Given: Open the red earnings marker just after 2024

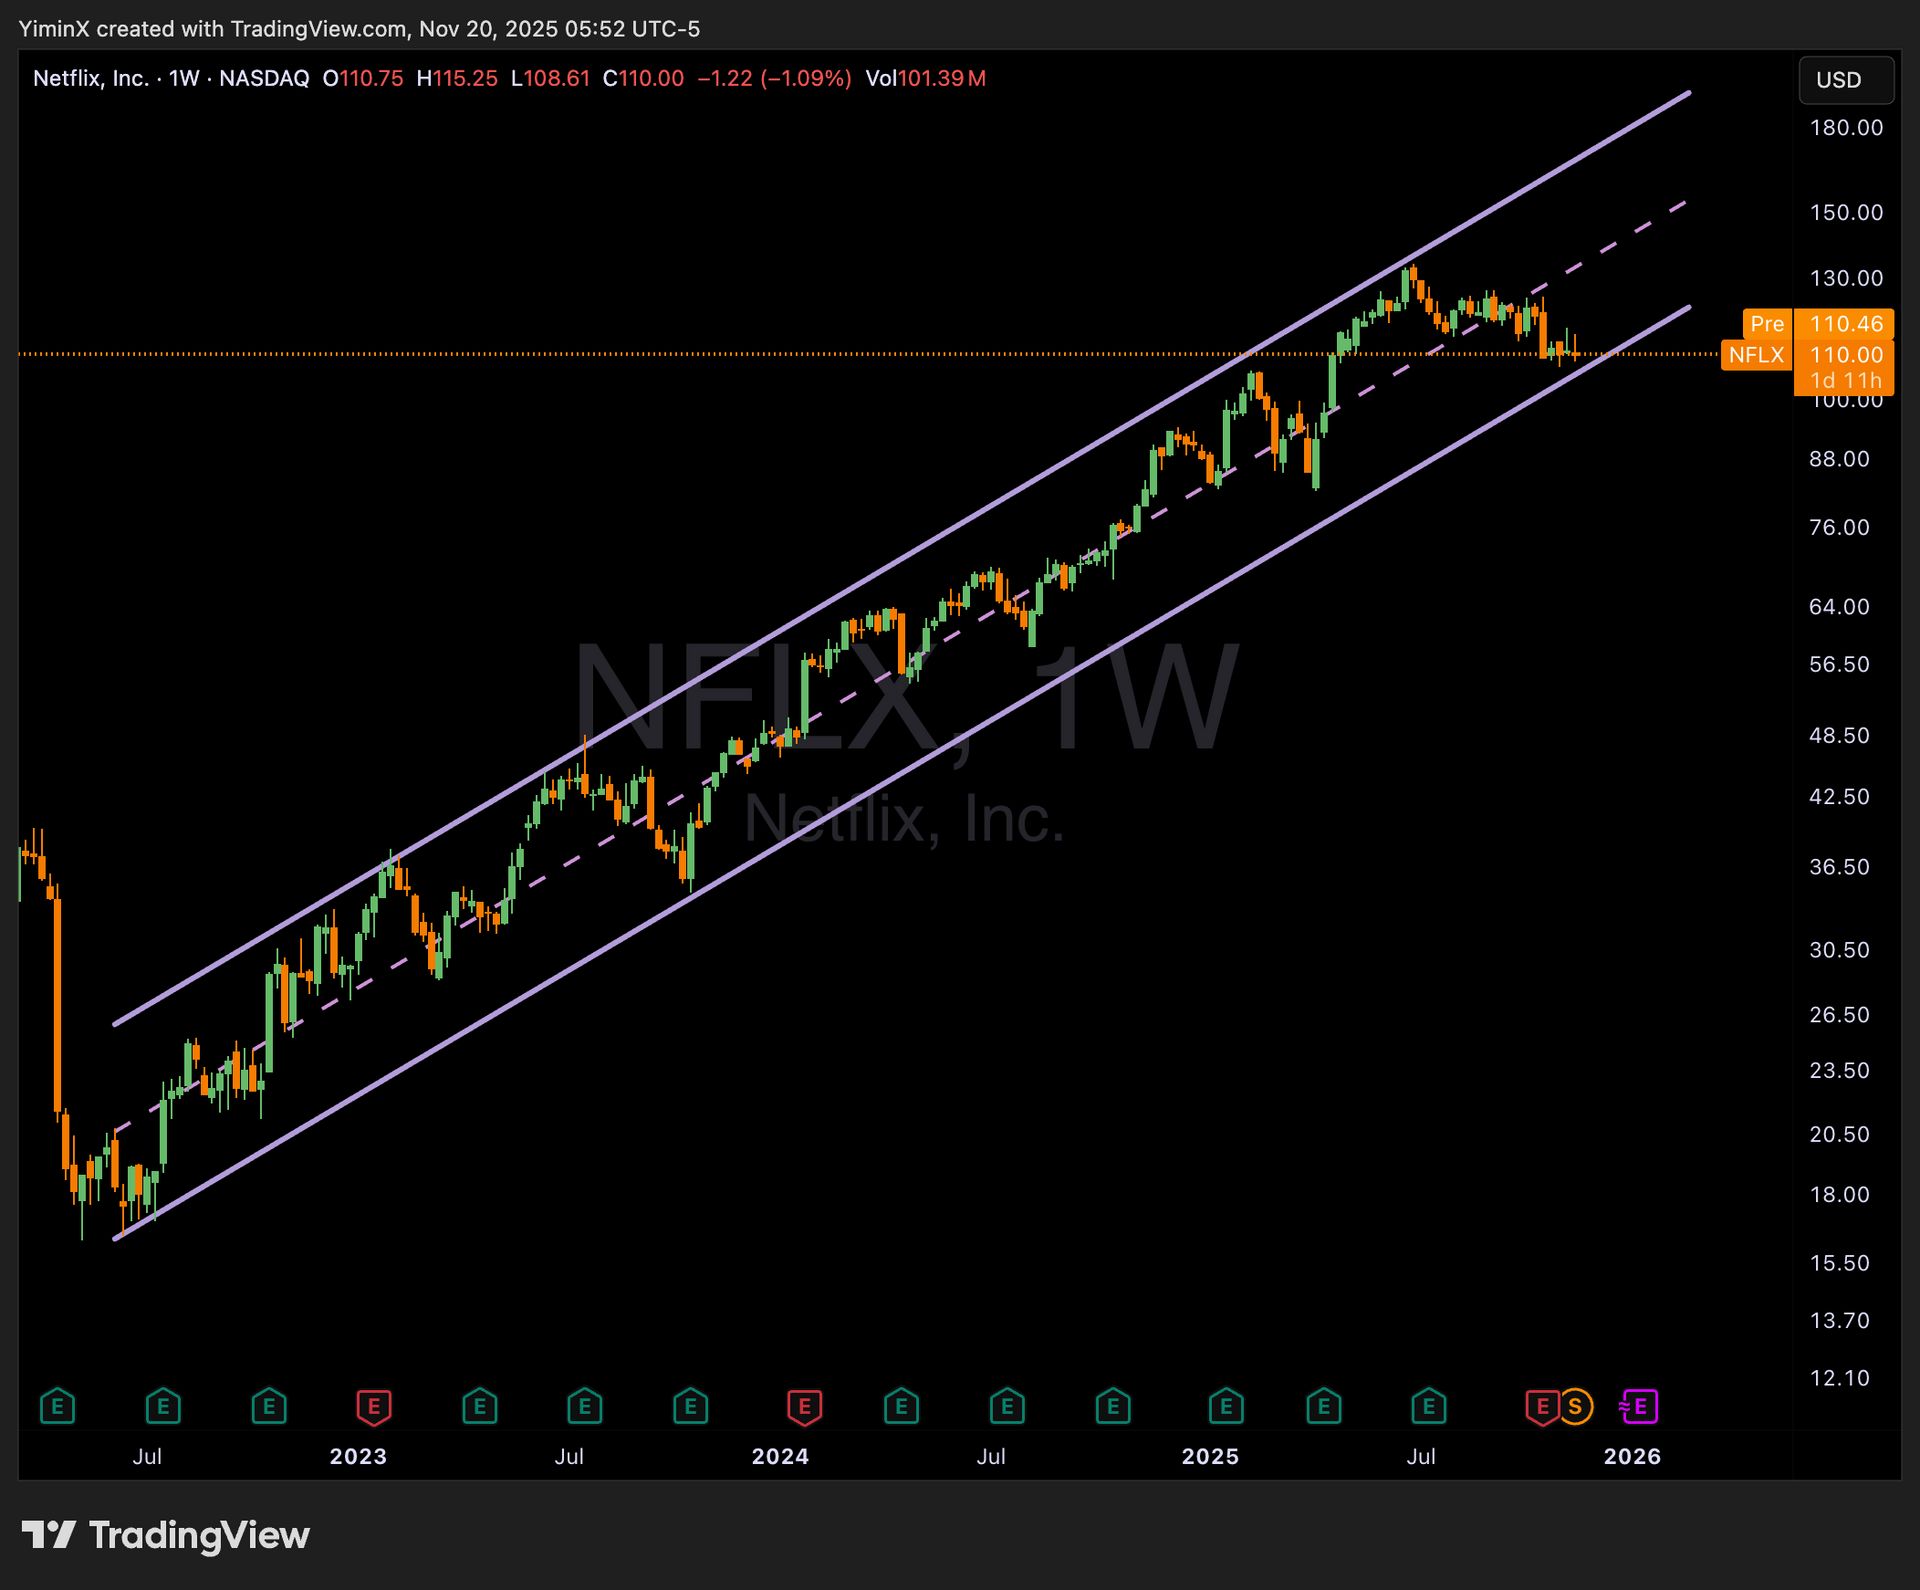Looking at the screenshot, I should 804,1406.
